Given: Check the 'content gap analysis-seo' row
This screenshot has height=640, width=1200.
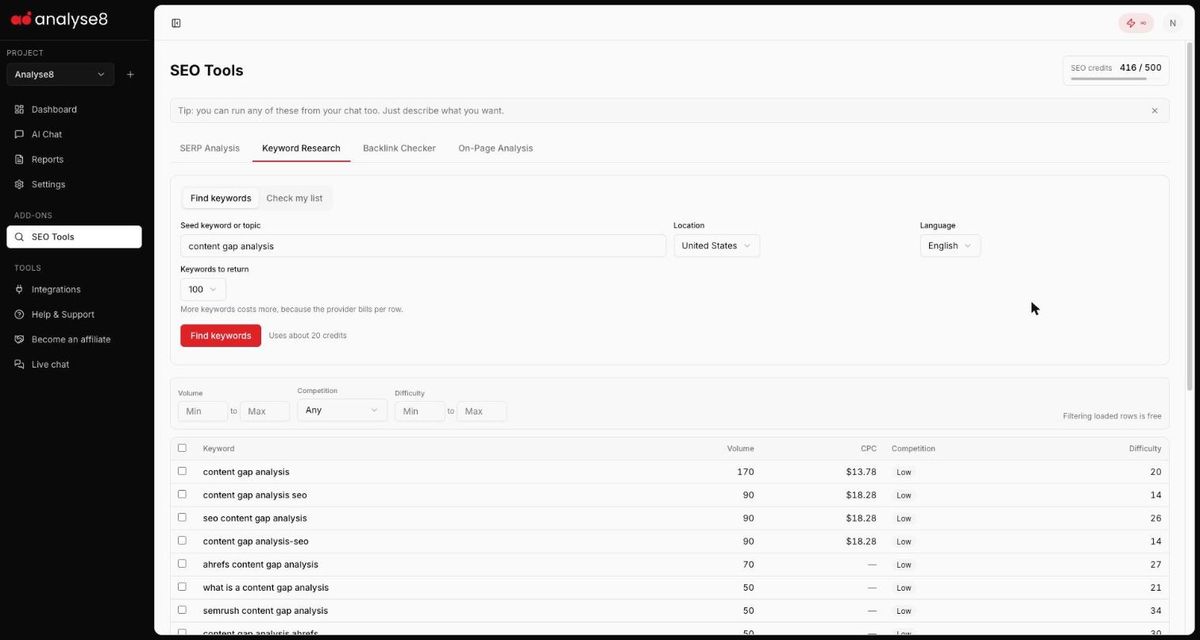Looking at the screenshot, I should (x=182, y=540).
